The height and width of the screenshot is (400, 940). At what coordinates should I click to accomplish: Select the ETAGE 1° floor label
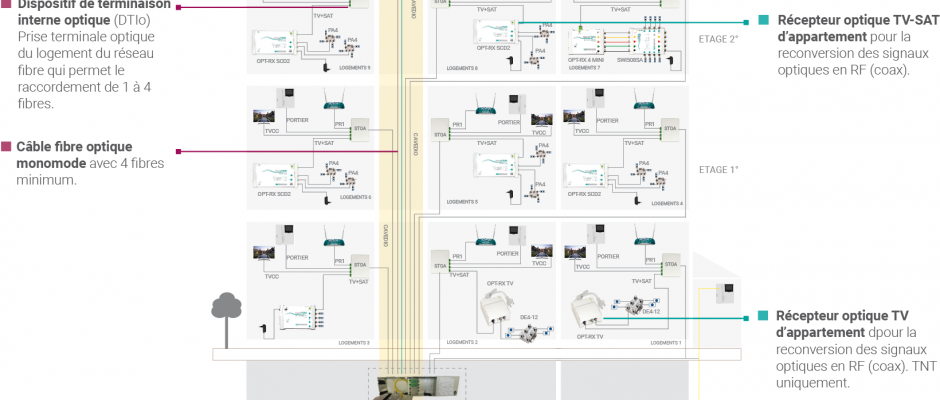click(718, 170)
